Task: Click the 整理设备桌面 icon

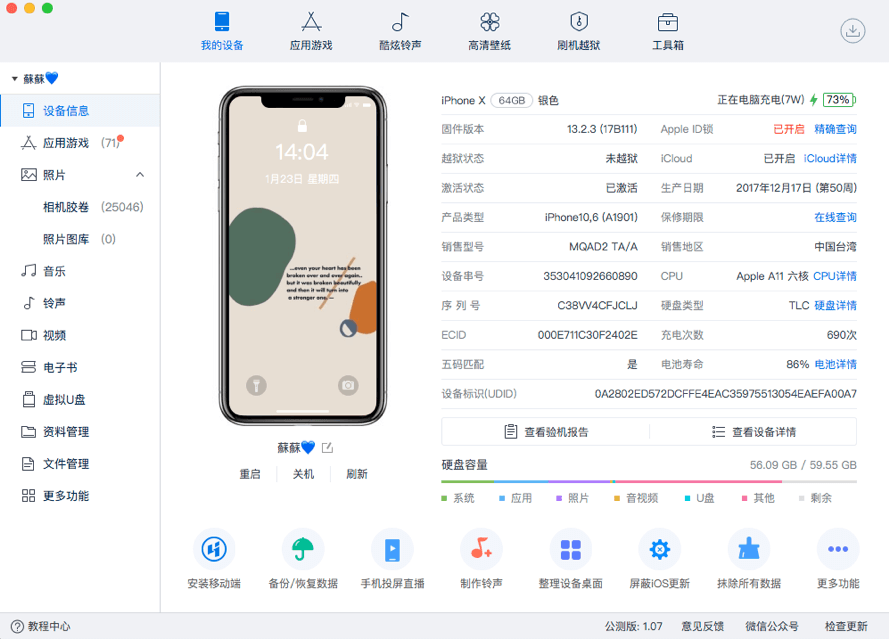Action: pyautogui.click(x=570, y=549)
